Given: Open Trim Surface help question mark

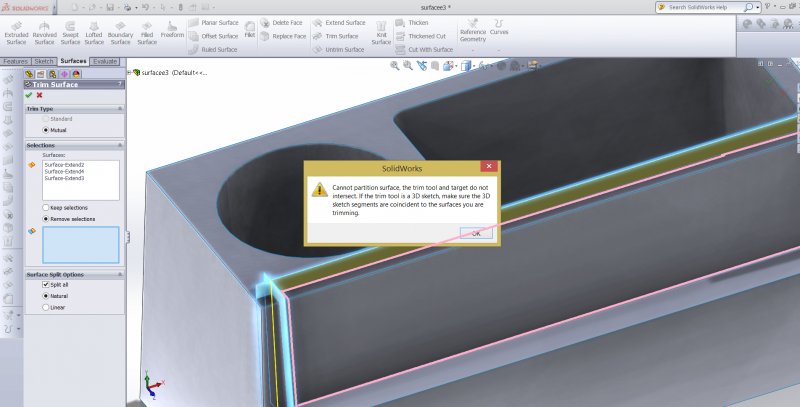Looking at the screenshot, I should (120, 84).
